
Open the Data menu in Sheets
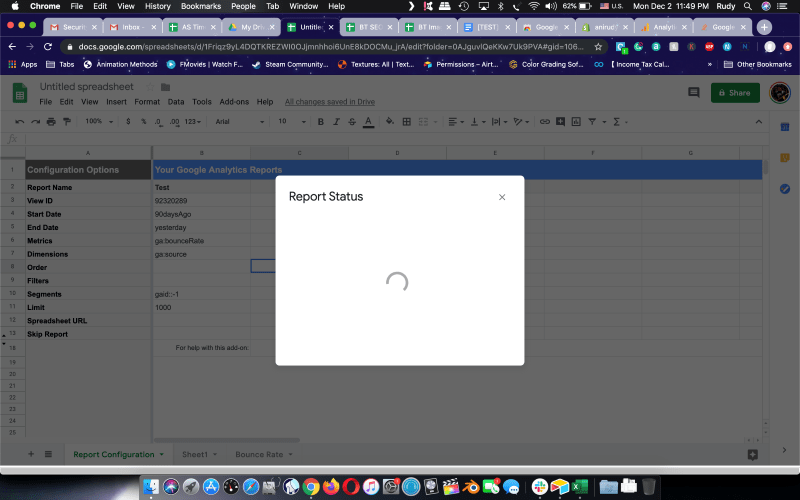tap(176, 102)
